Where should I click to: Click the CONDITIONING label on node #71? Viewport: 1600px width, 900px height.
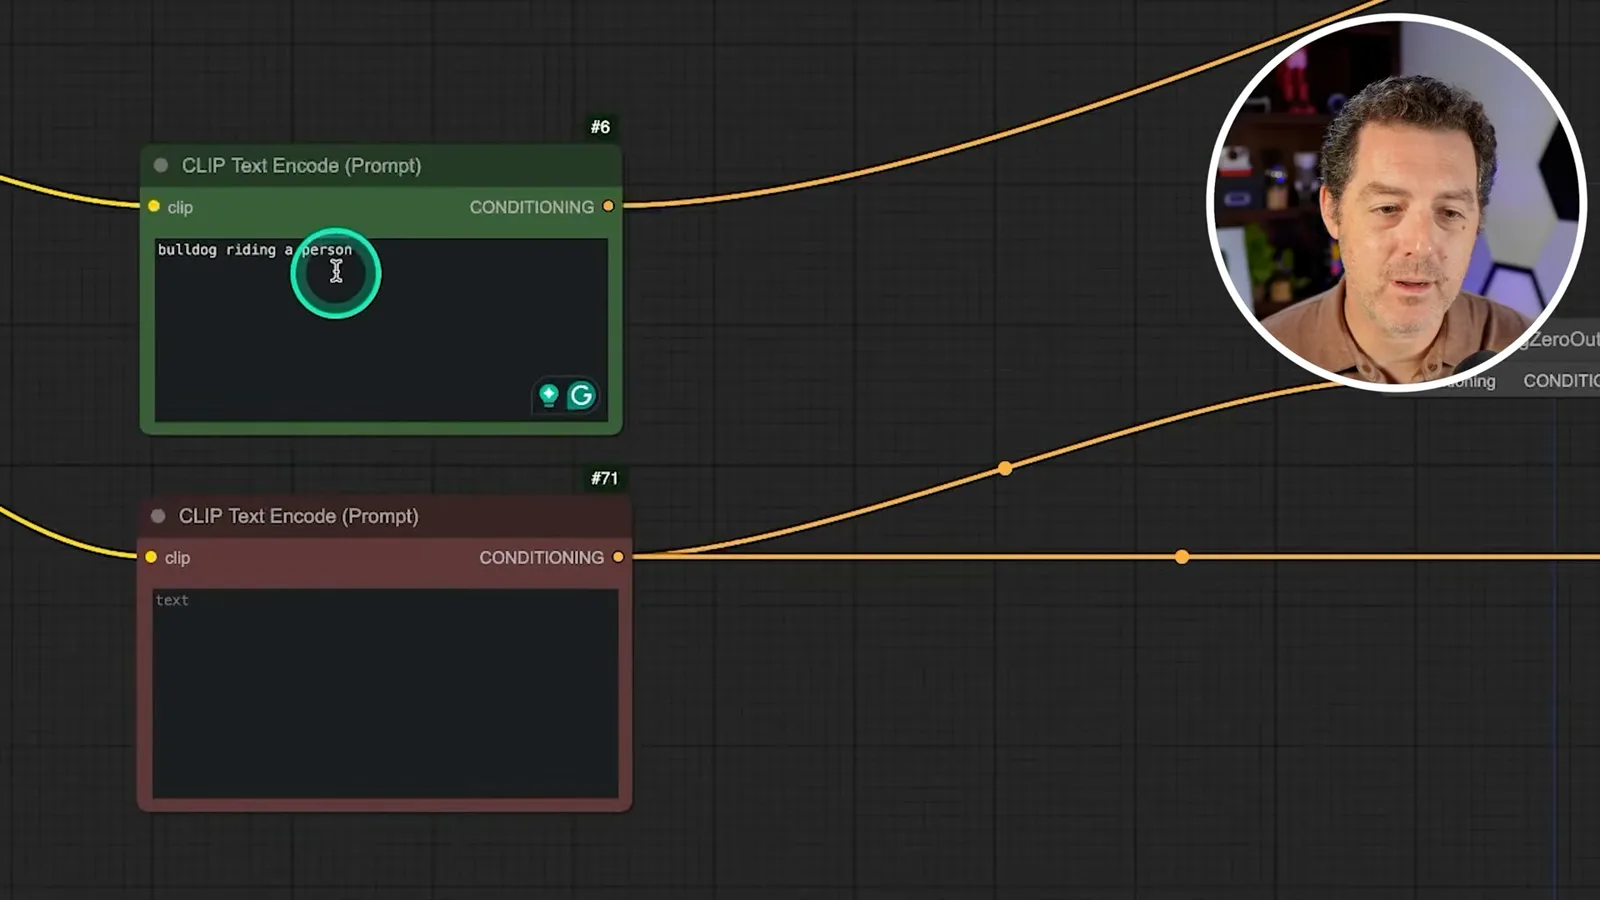click(541, 558)
